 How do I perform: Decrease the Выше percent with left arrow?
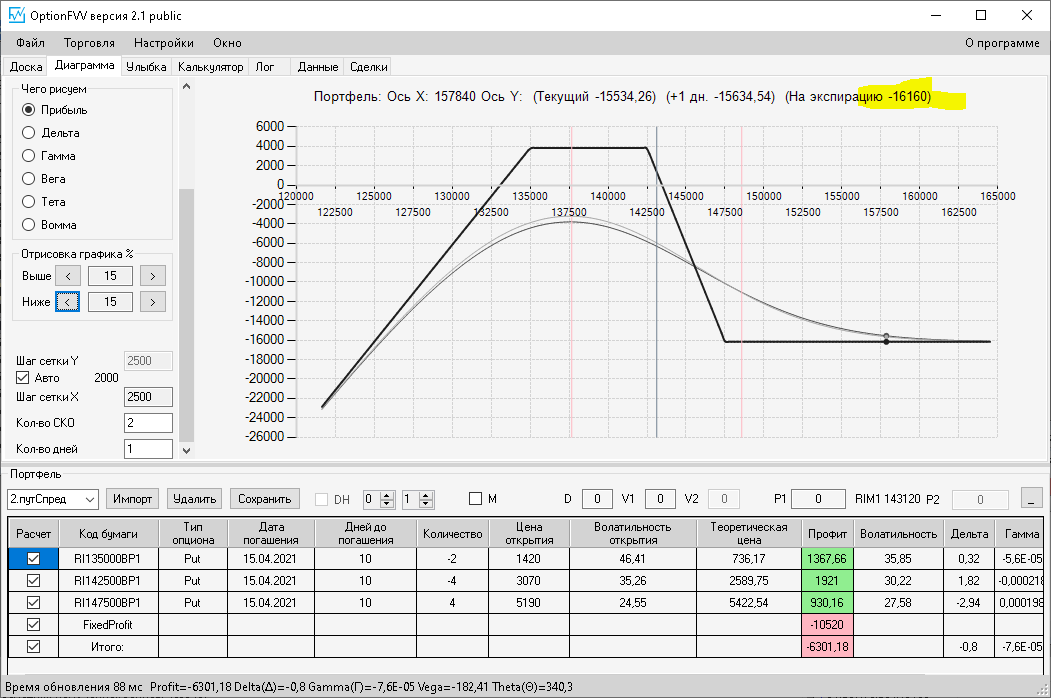pyautogui.click(x=68, y=276)
